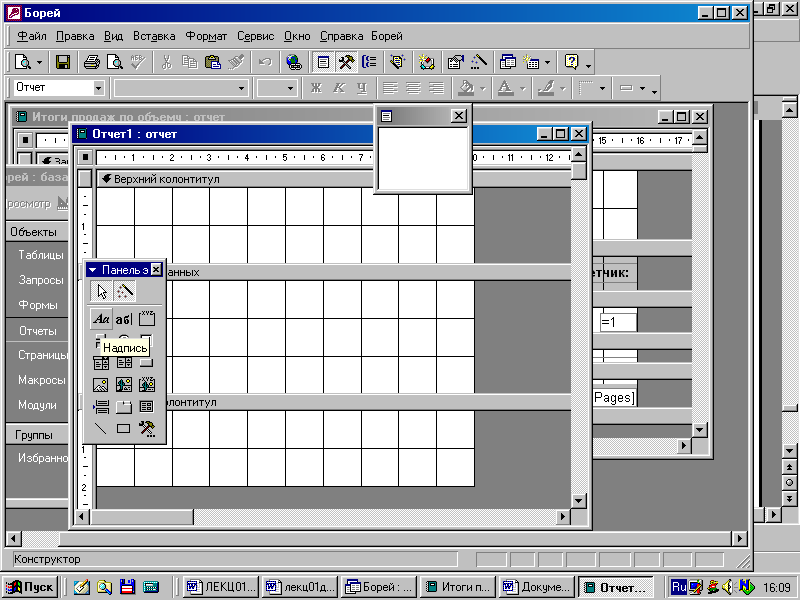Click the Пуск start button
This screenshot has height=600, width=800.
[x=31, y=587]
